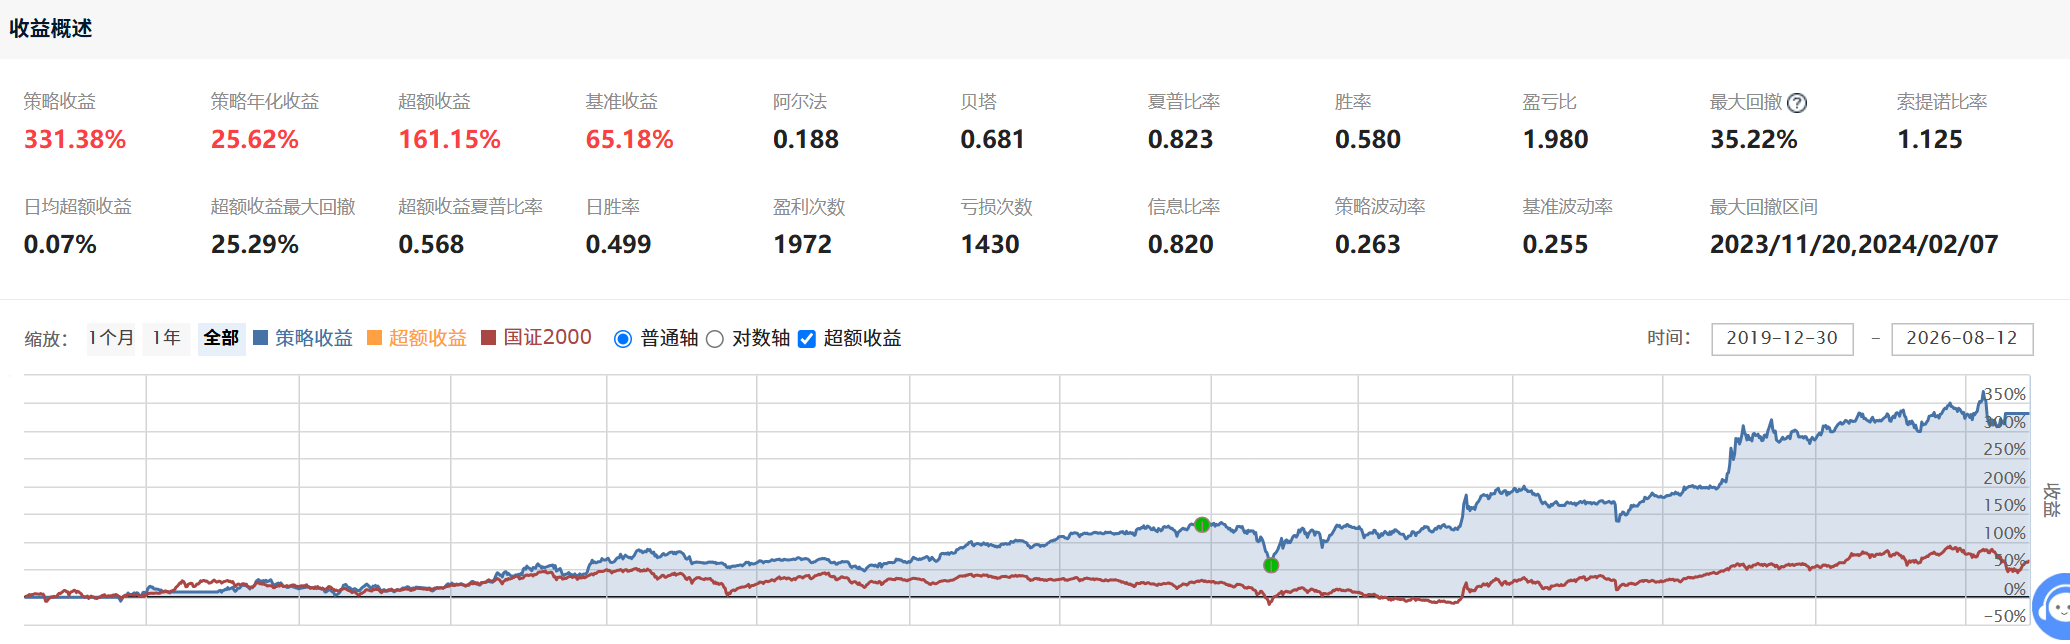The image size is (2070, 644).
Task: Click the 信息比率 label
Action: point(1184,207)
